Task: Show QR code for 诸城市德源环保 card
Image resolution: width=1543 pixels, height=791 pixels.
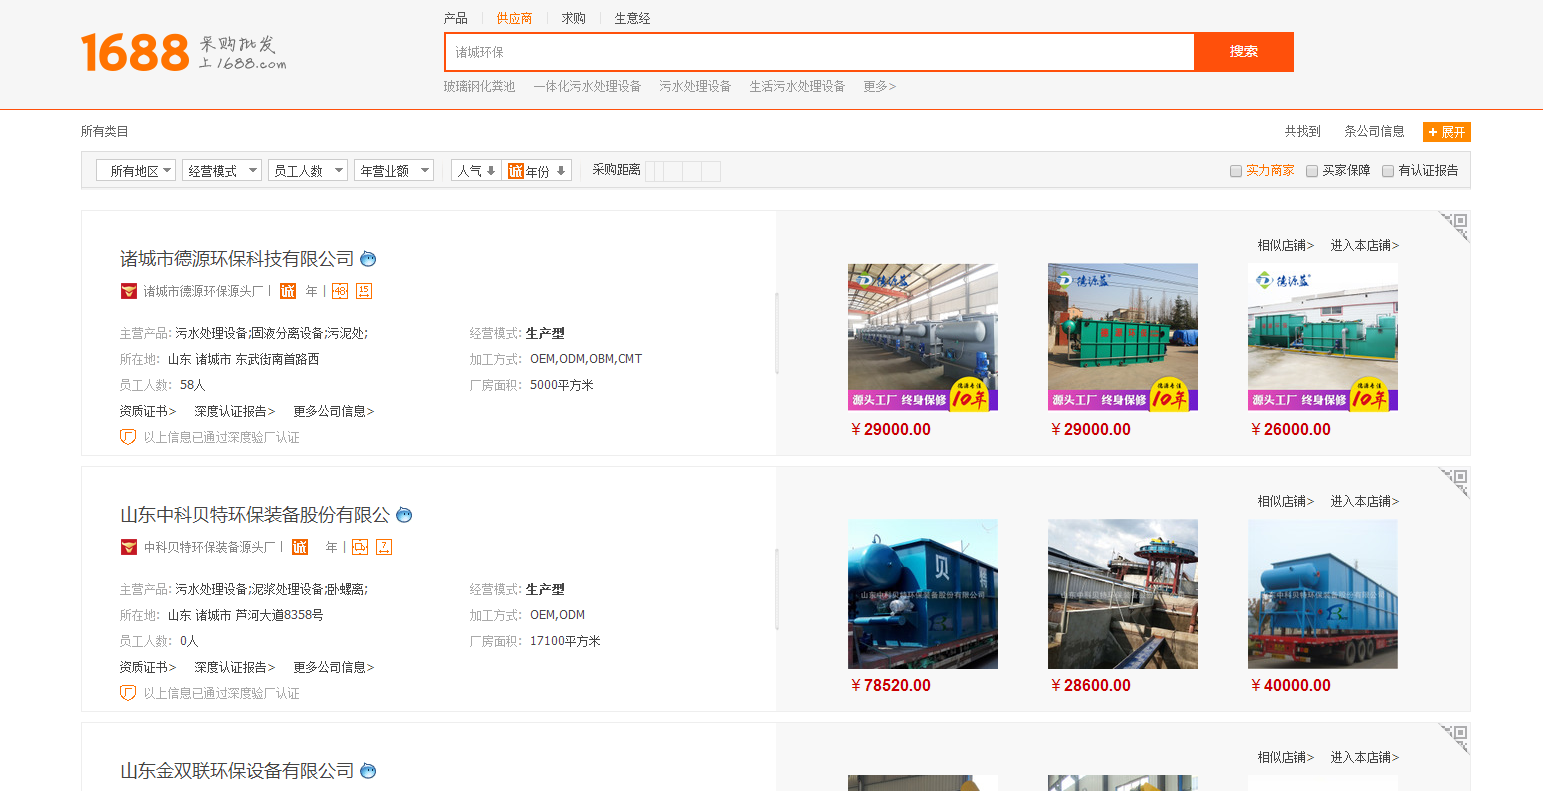Action: [x=1455, y=226]
